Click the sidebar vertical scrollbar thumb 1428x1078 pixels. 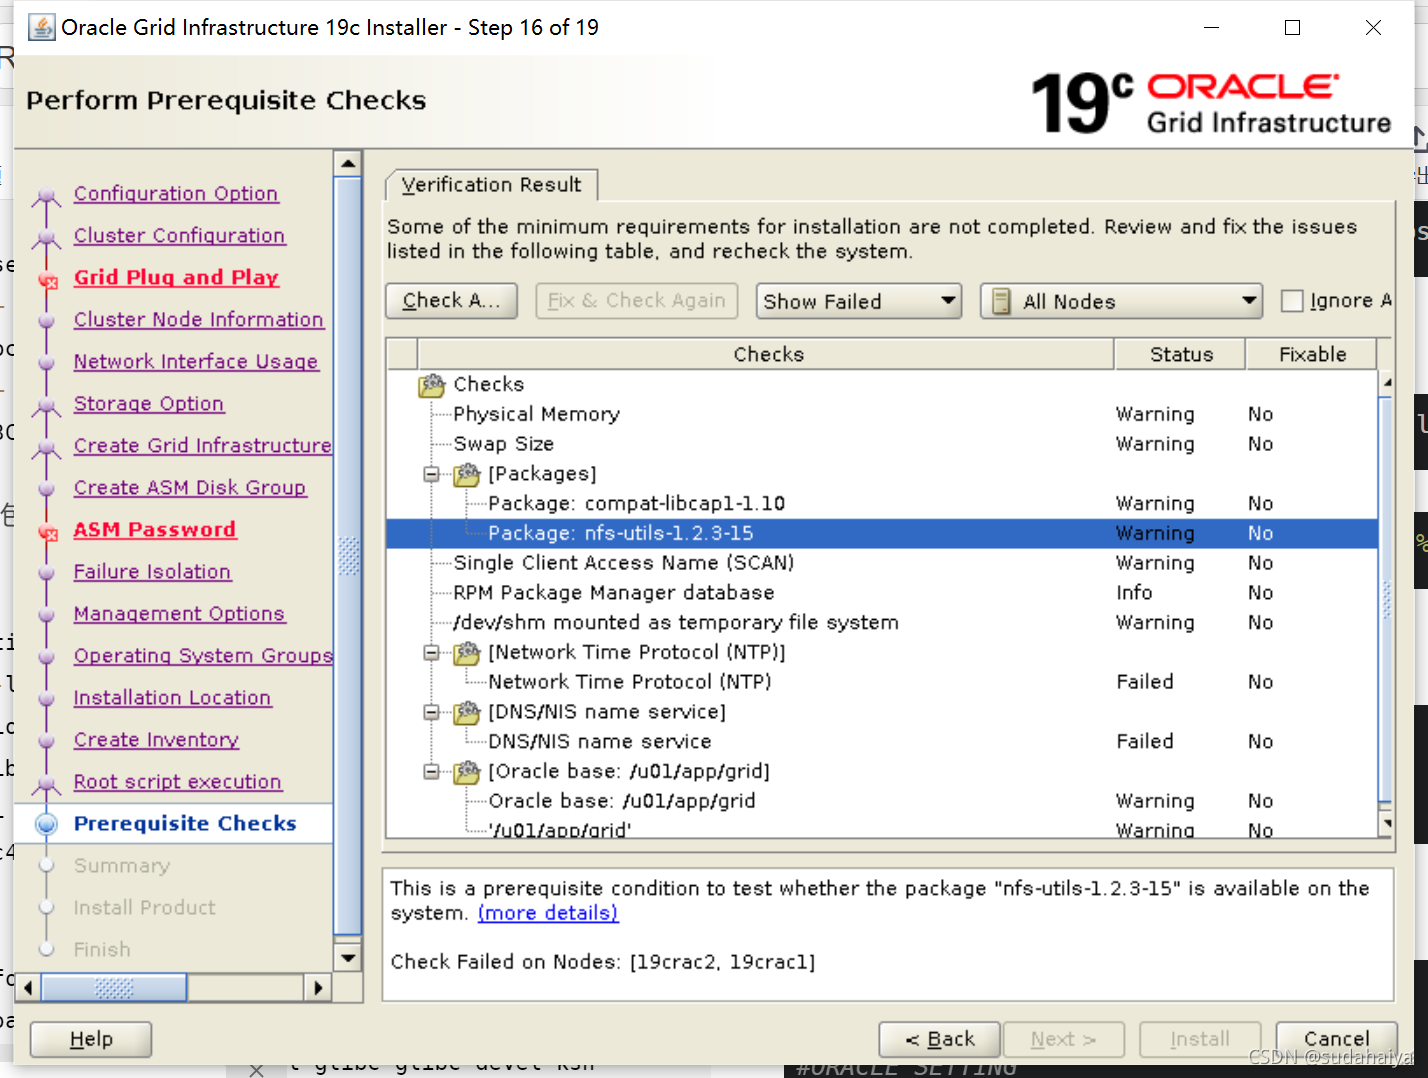click(348, 557)
